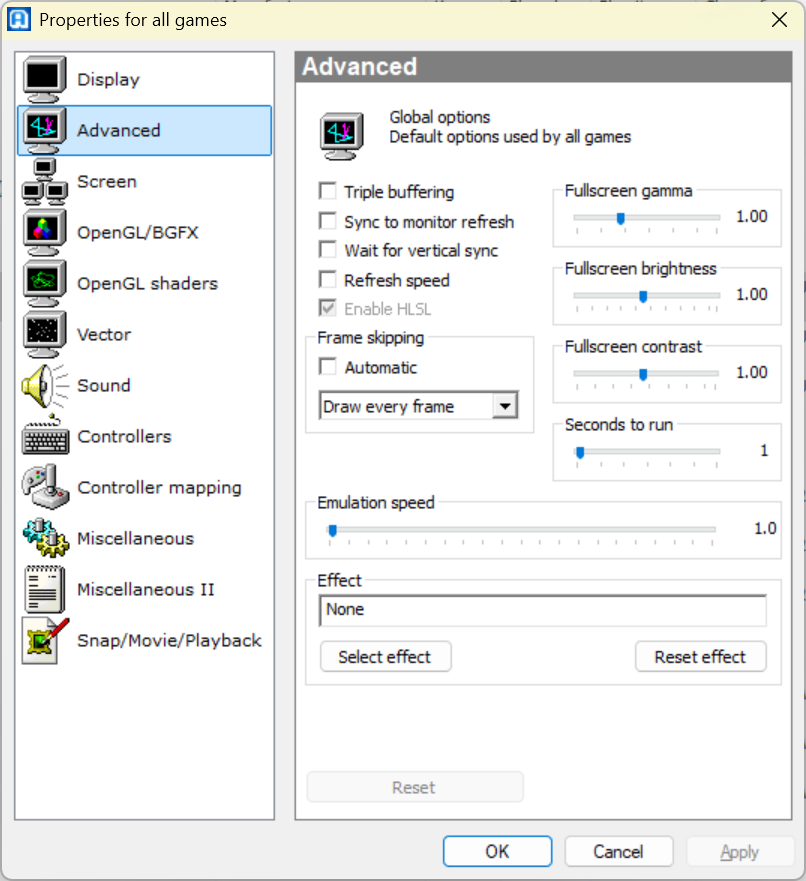Click the Snap/Movie/Playback paintbrush icon

45,641
